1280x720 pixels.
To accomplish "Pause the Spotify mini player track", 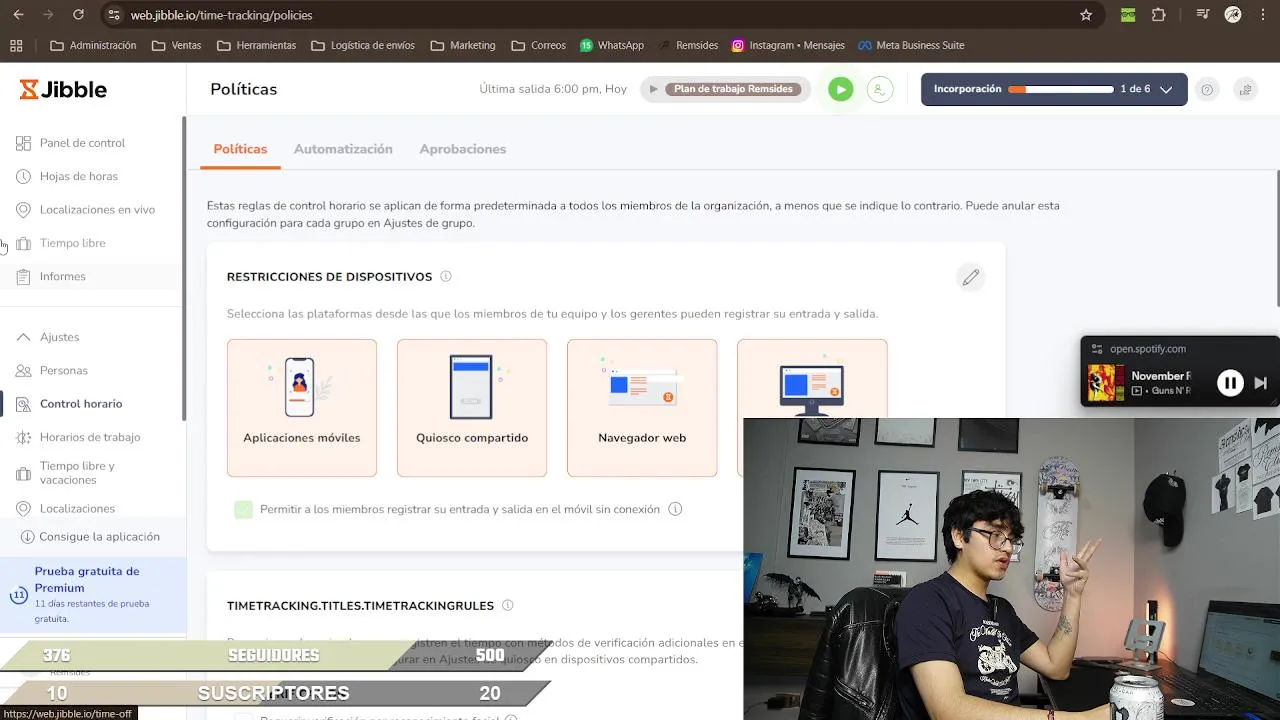I will [1230, 383].
